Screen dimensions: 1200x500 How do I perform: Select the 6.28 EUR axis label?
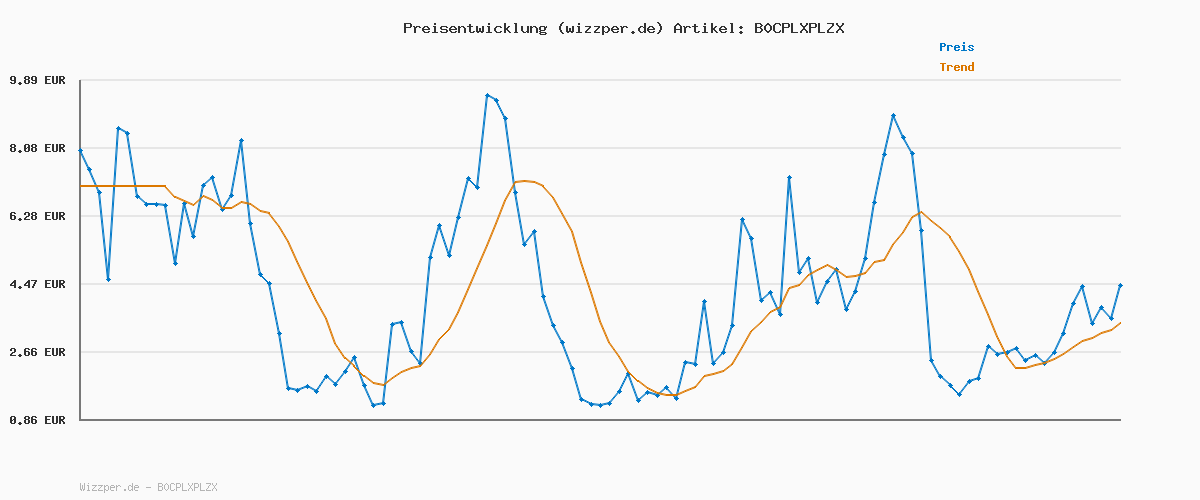click(37, 216)
